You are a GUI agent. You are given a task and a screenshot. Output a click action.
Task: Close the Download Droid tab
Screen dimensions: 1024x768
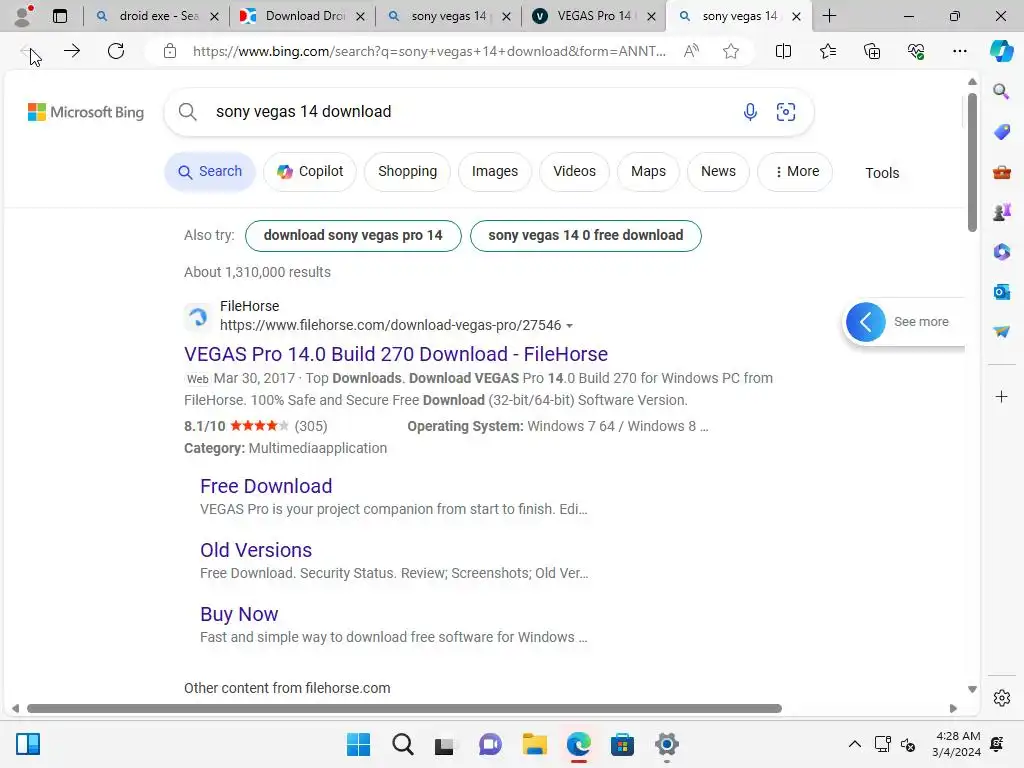click(x=360, y=17)
